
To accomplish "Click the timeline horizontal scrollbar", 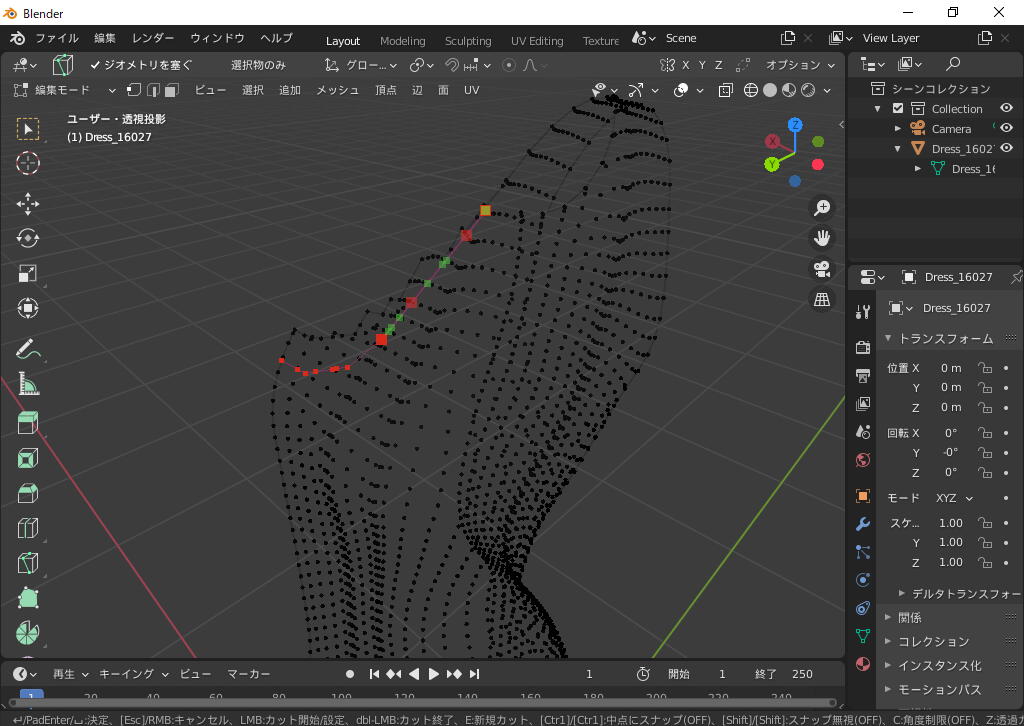I will (423, 703).
